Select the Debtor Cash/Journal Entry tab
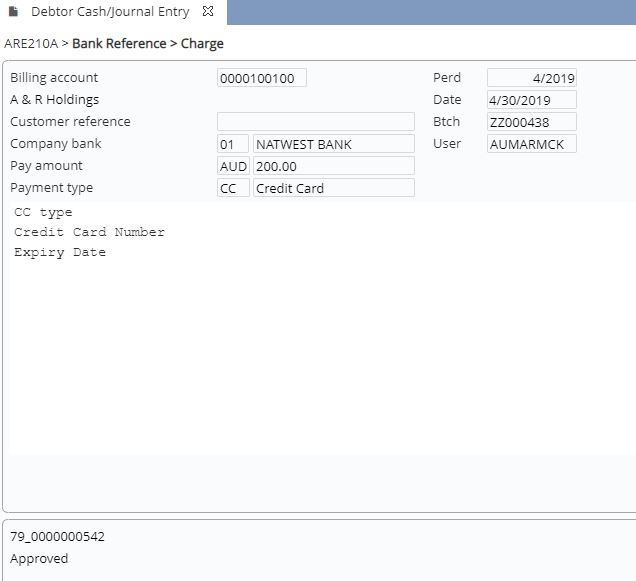This screenshot has width=636, height=581. point(110,12)
